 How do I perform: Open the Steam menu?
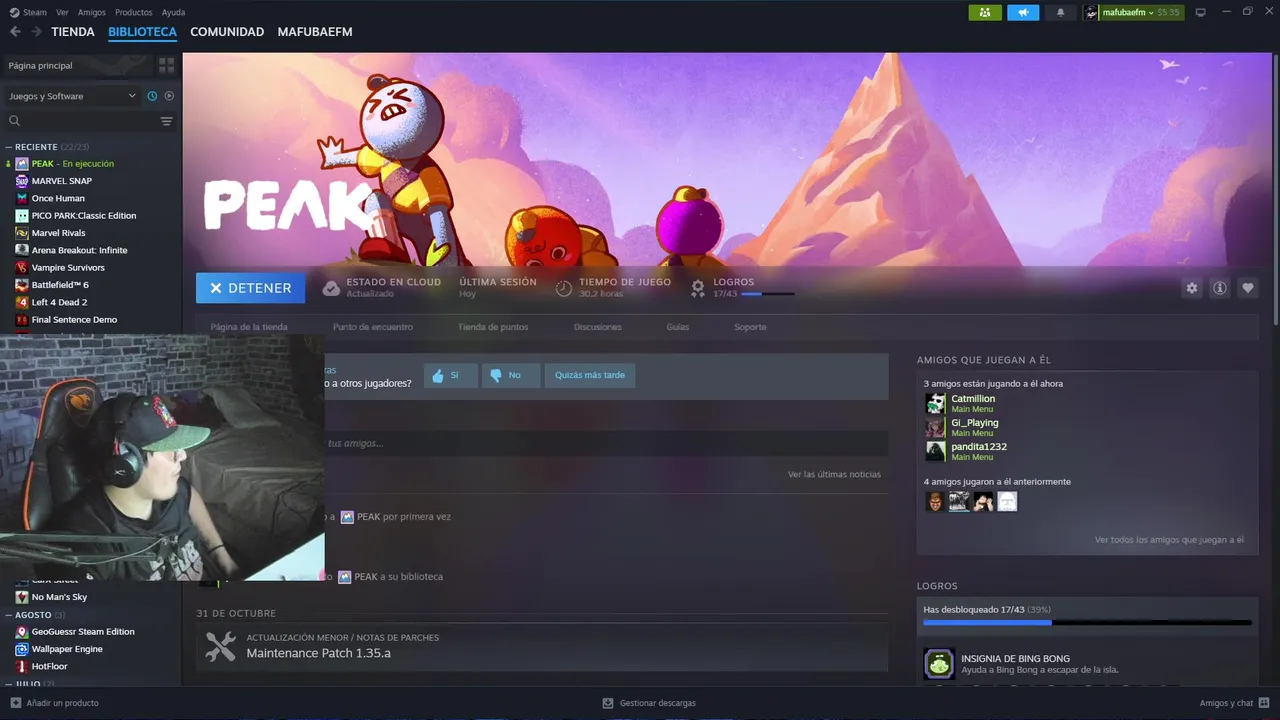[x=28, y=12]
